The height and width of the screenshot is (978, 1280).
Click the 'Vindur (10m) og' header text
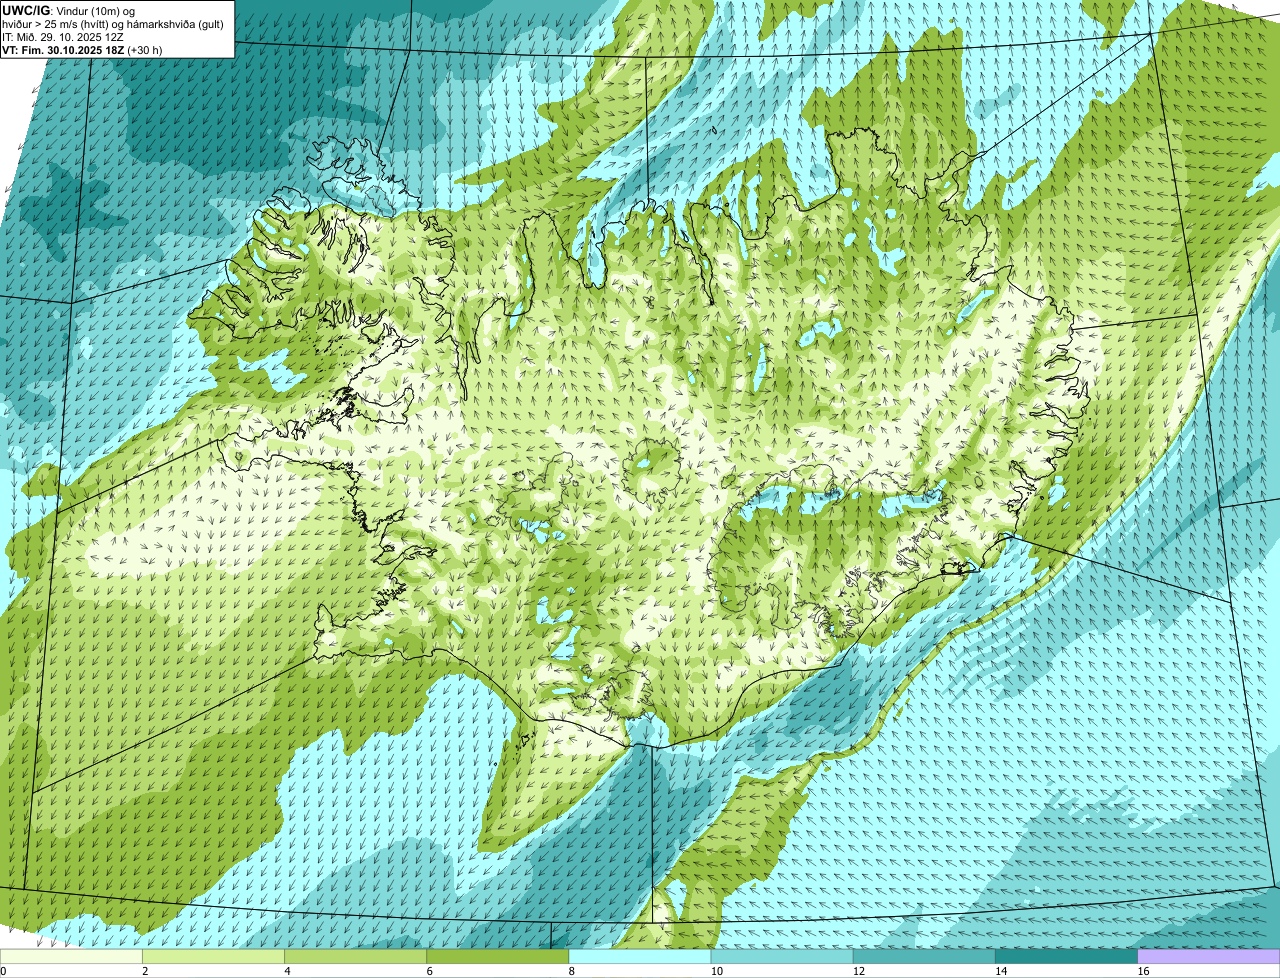[95, 12]
